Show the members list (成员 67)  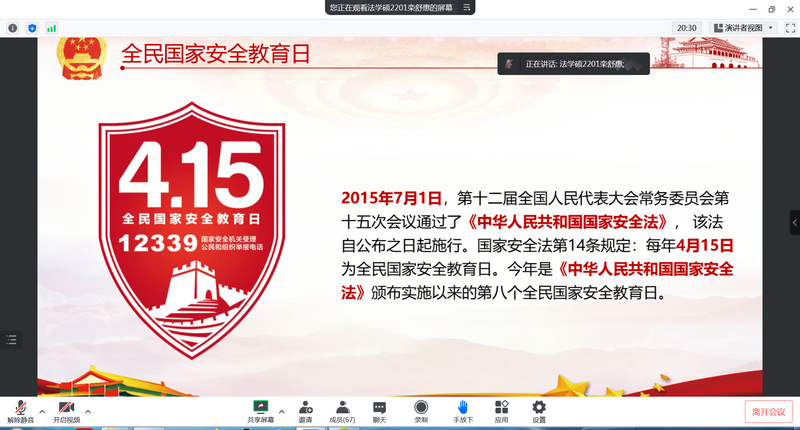343,410
